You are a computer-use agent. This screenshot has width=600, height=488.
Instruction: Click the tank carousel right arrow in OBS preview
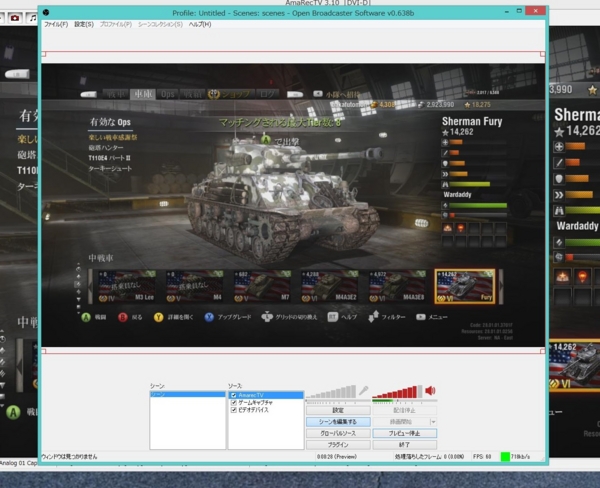501,286
